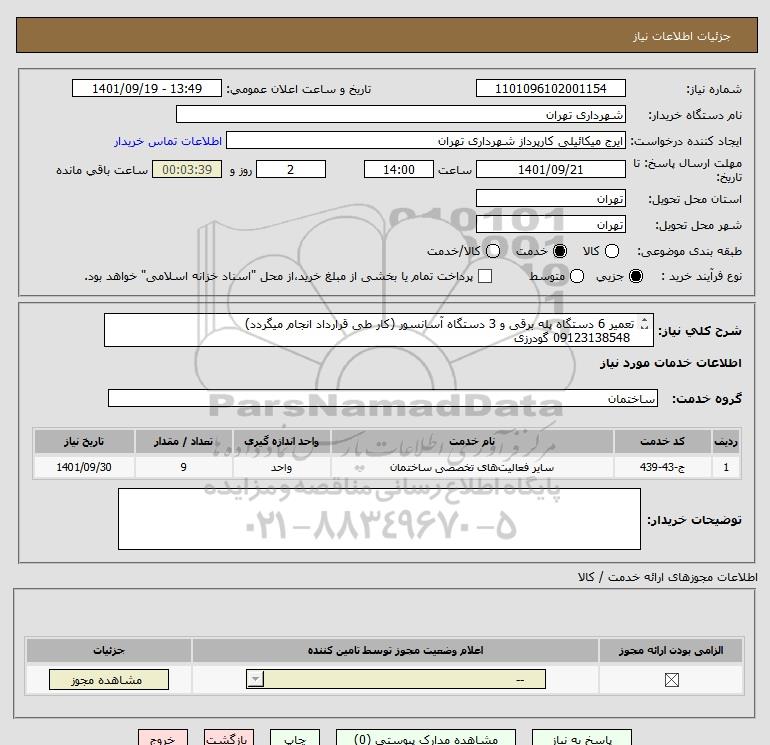Click the ردیف column header
Viewport: 770px width, 745px height.
[726, 441]
